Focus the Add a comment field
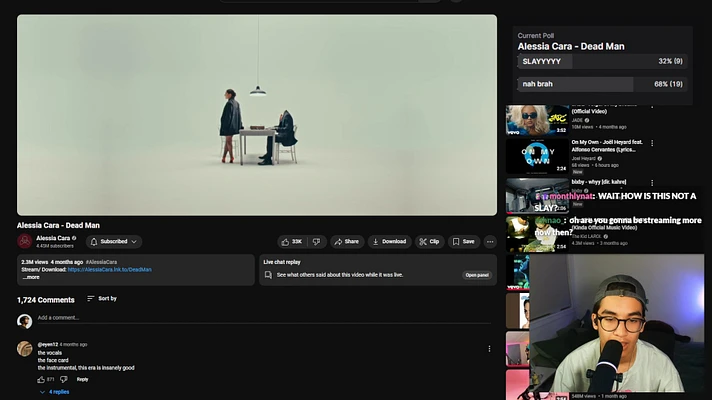 click(x=264, y=318)
